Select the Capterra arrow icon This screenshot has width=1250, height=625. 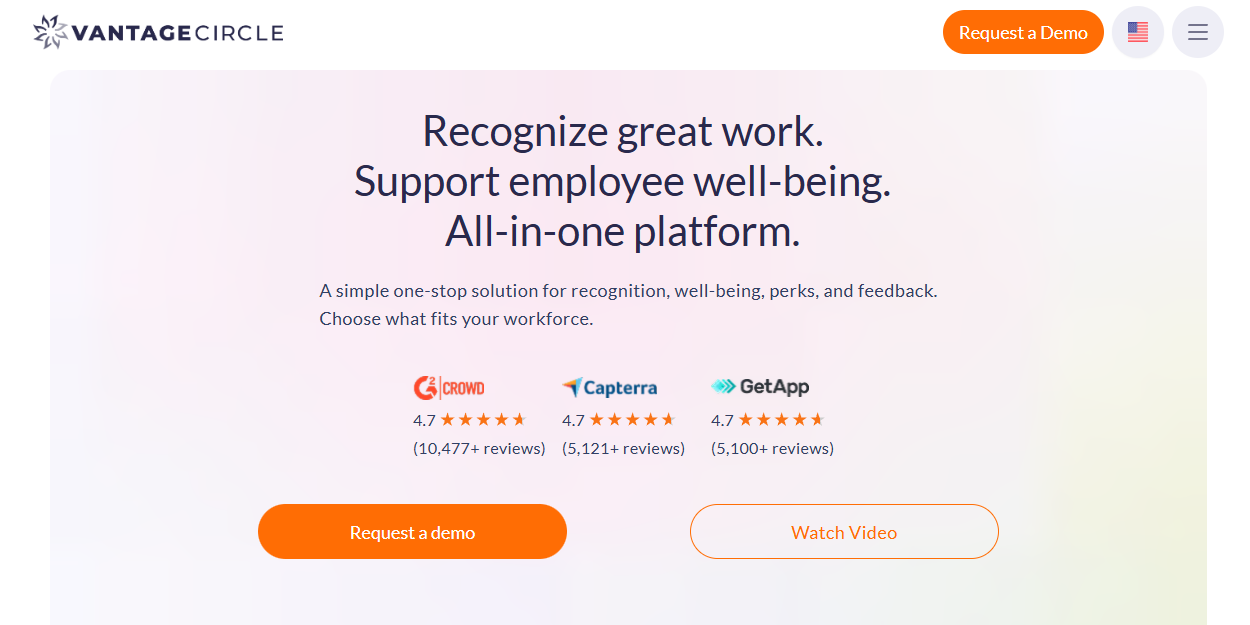[572, 385]
